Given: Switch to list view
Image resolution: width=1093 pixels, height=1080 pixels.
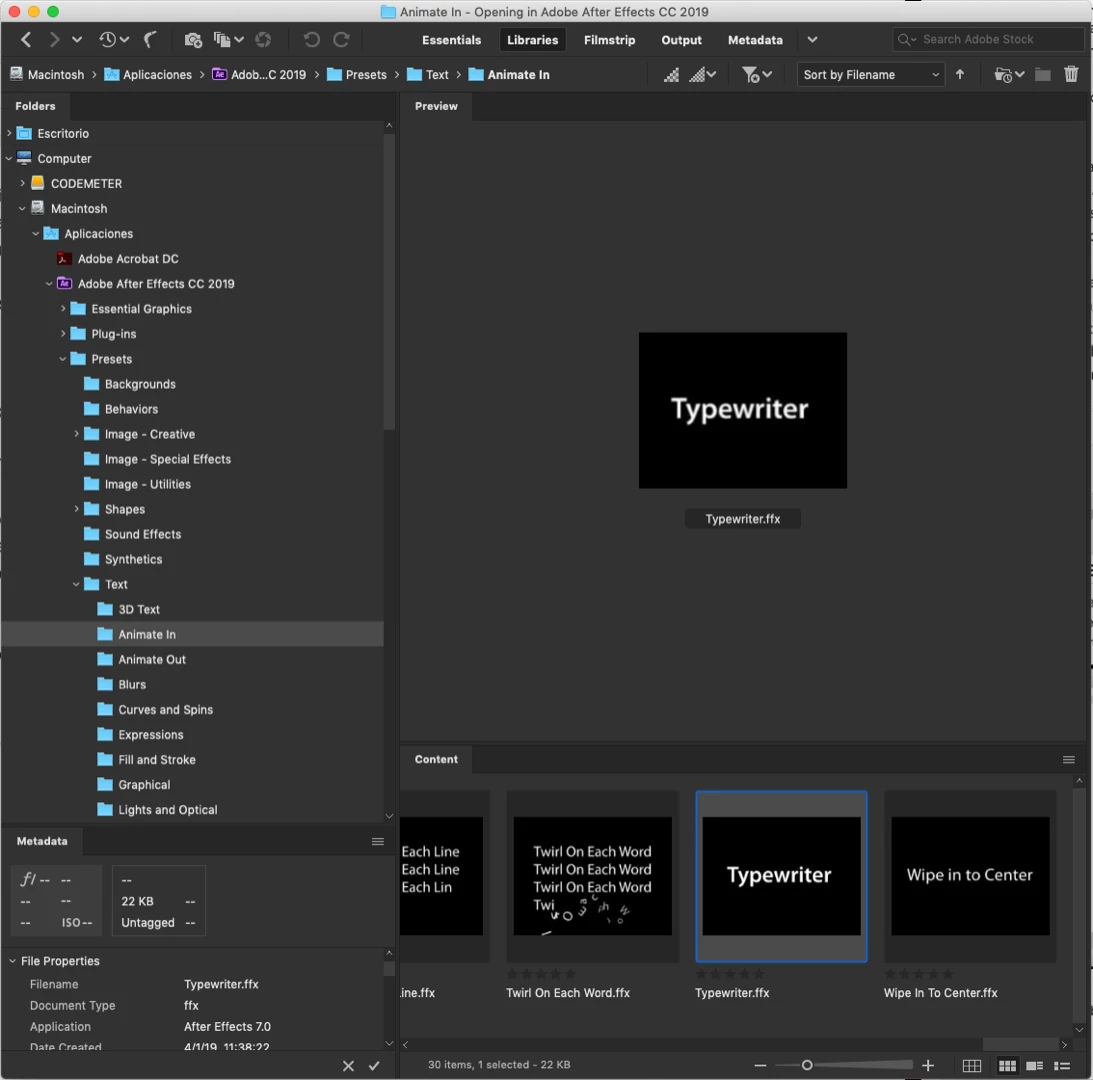Looking at the screenshot, I should [1062, 1065].
